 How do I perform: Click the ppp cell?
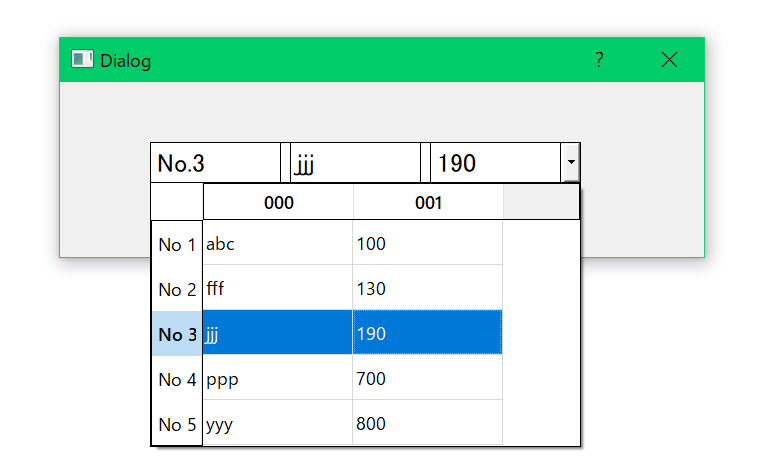tap(278, 378)
